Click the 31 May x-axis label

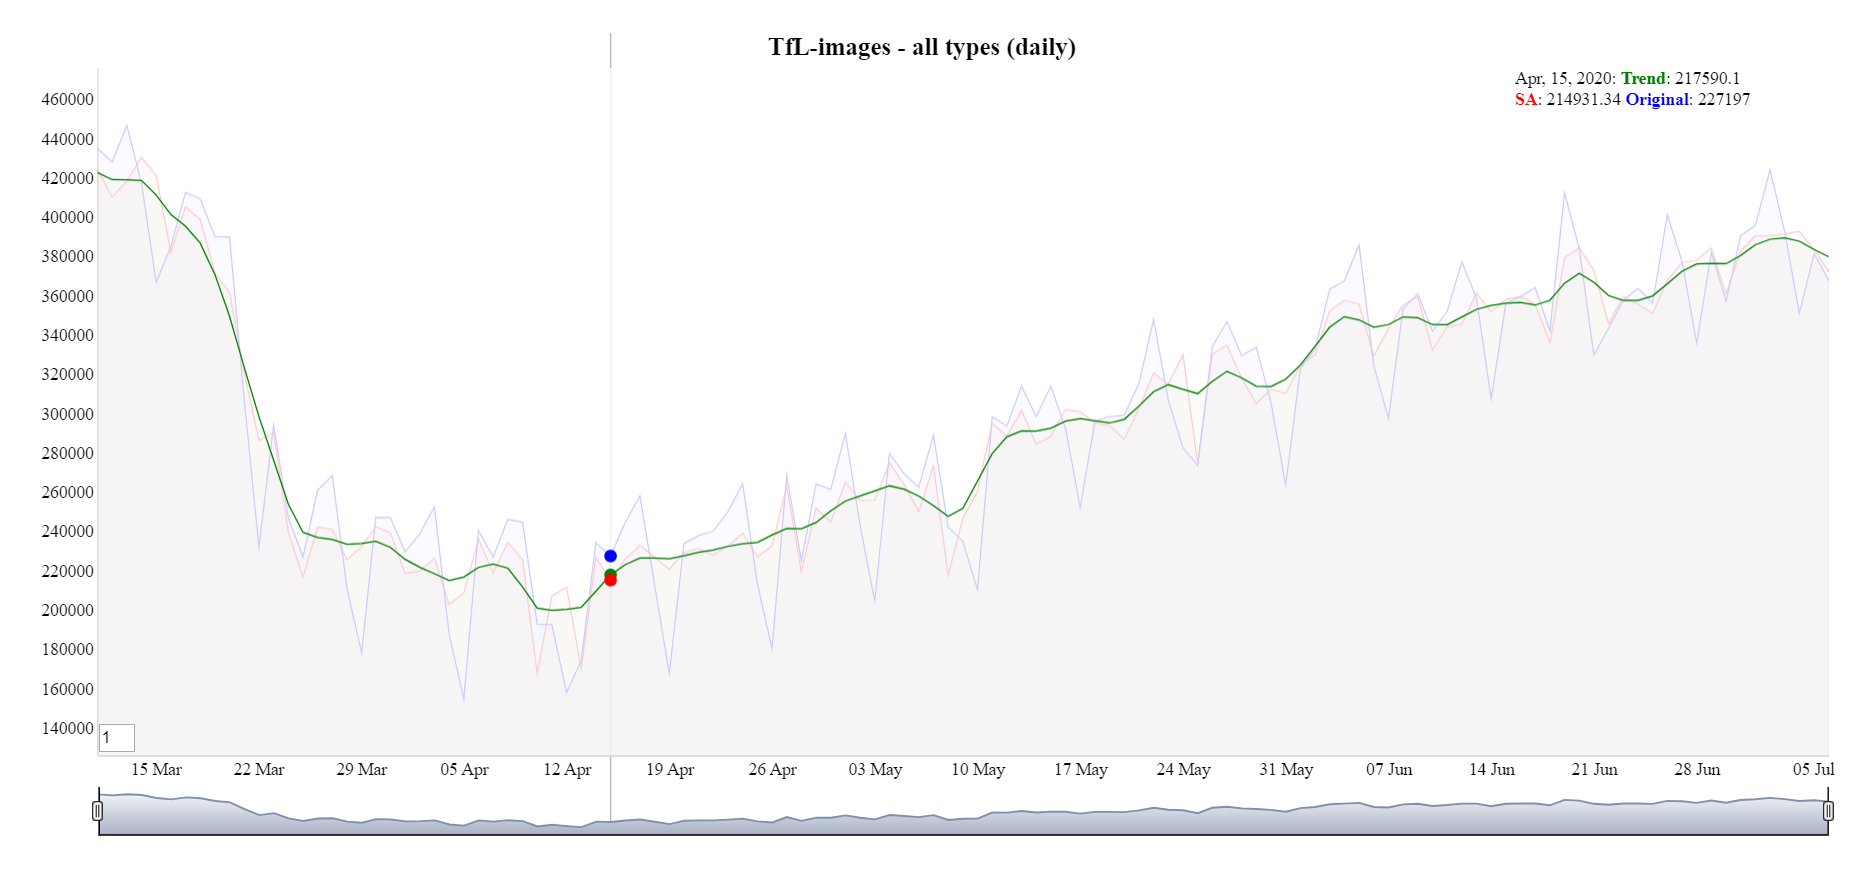point(1286,769)
